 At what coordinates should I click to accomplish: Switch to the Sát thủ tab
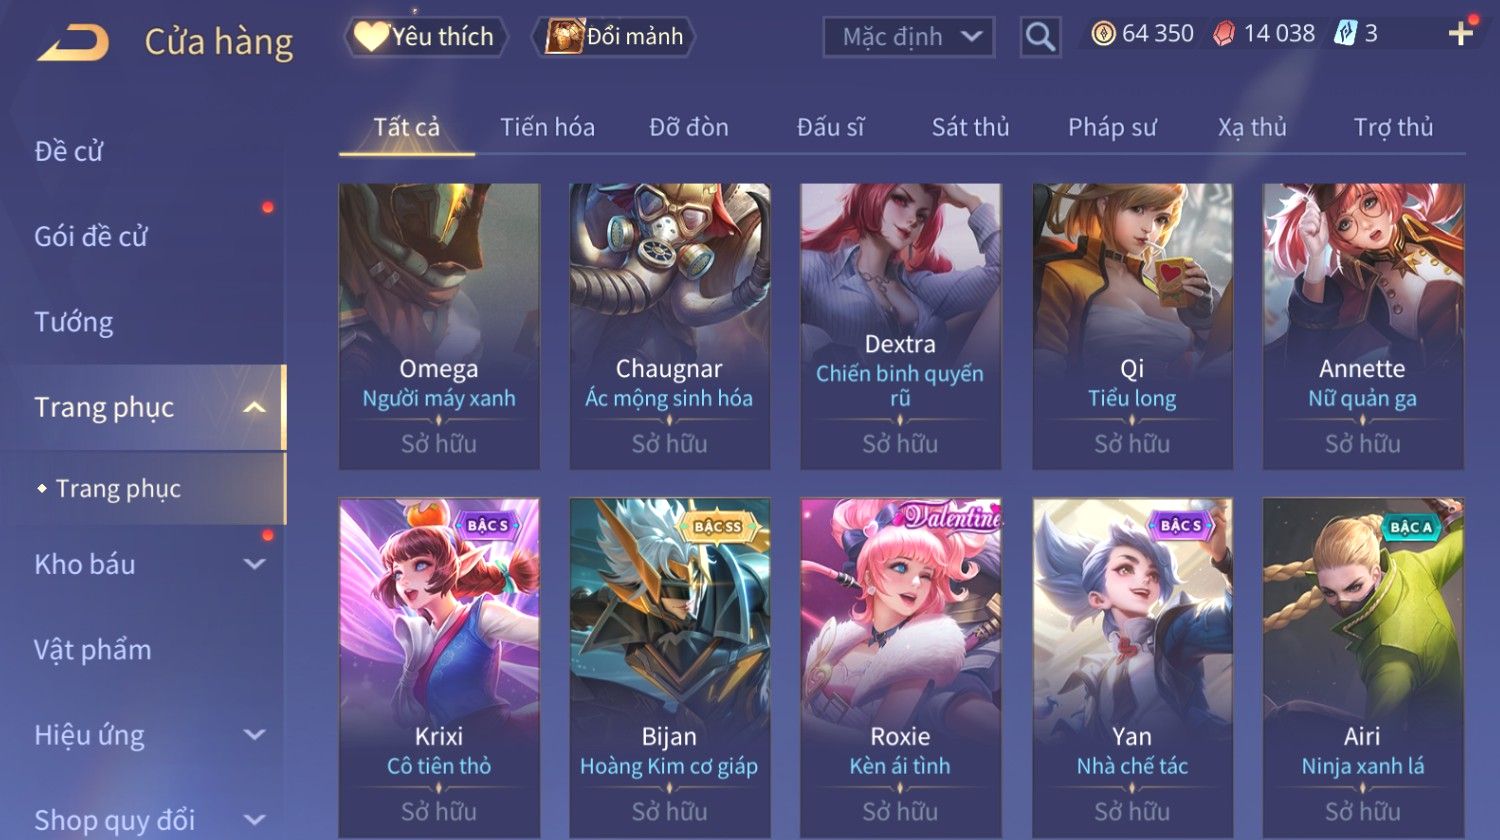(970, 127)
